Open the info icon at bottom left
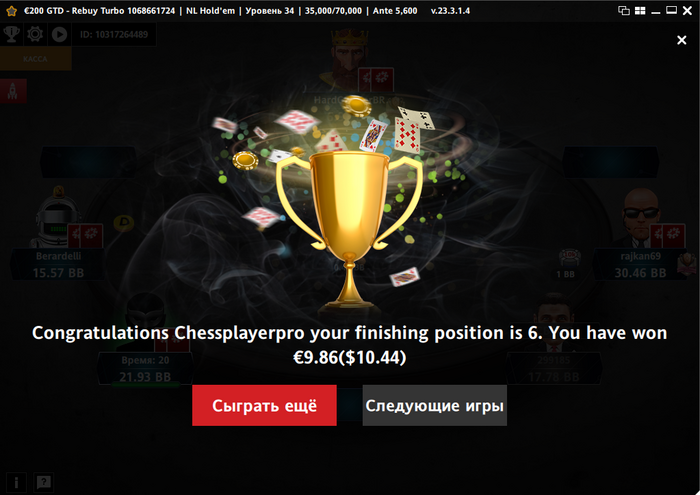 tap(16, 483)
